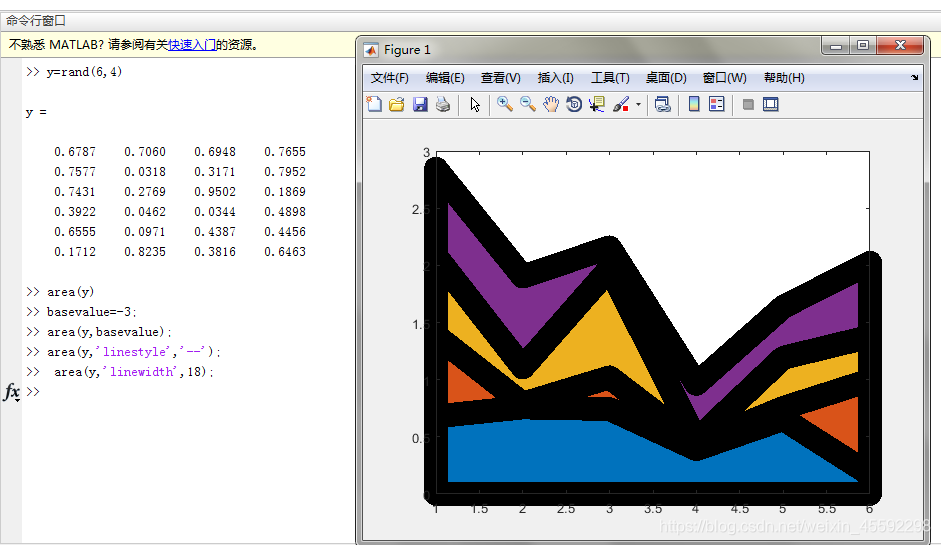
Task: Click the command prompt input line
Action: (x=150, y=391)
